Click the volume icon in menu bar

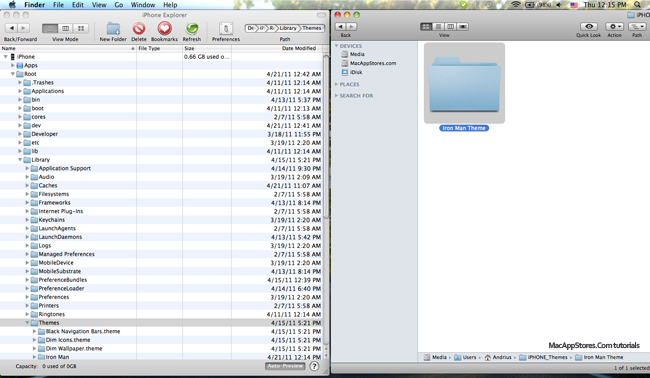(559, 5)
